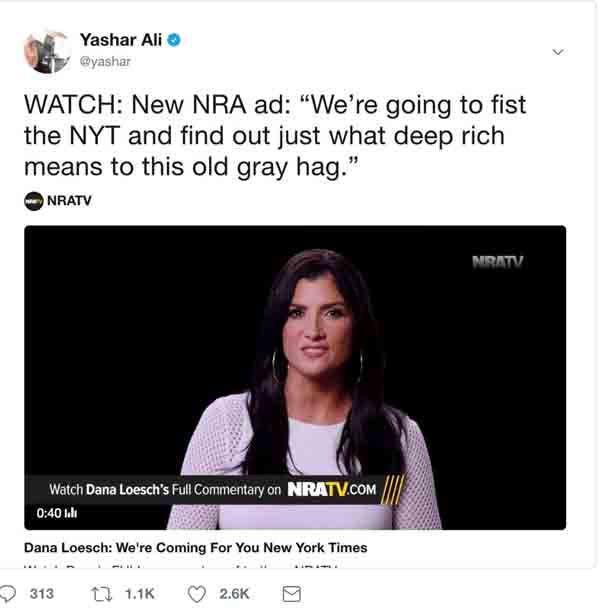This screenshot has height=614, width=600.
Task: Click the NRATV watermark in video
Action: point(497,262)
